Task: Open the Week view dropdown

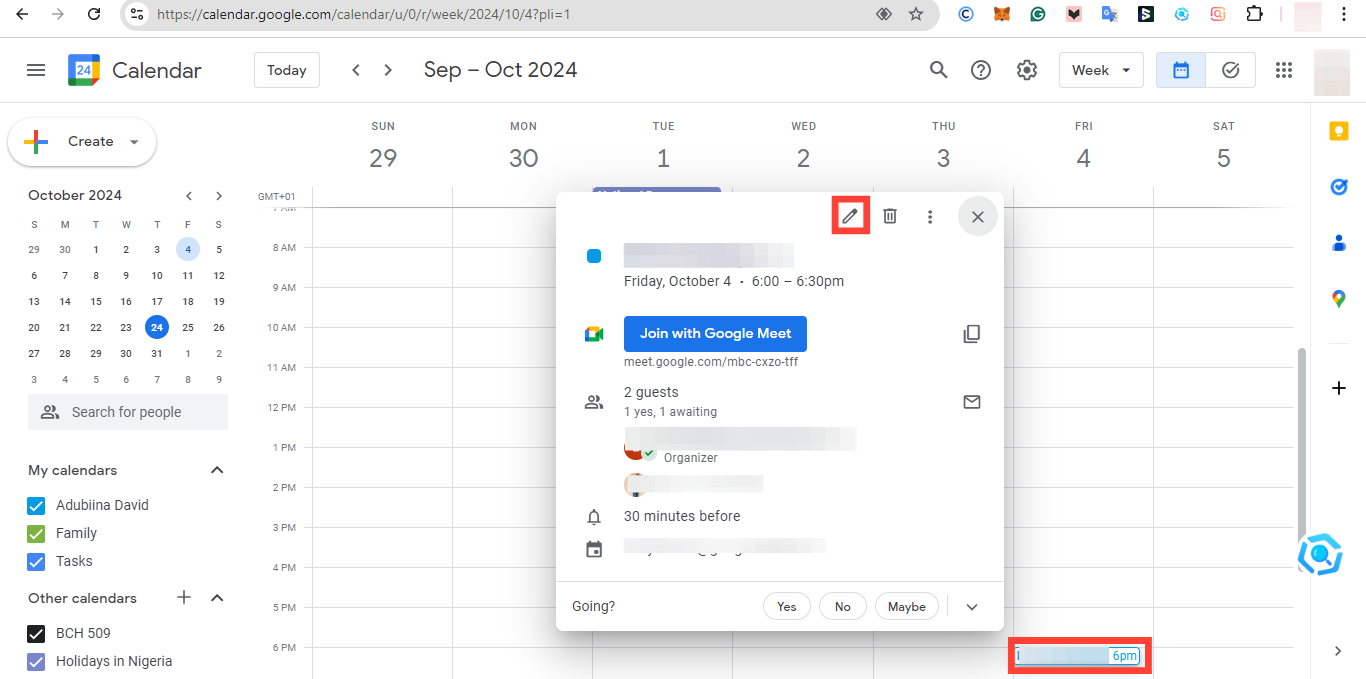Action: (x=1101, y=70)
